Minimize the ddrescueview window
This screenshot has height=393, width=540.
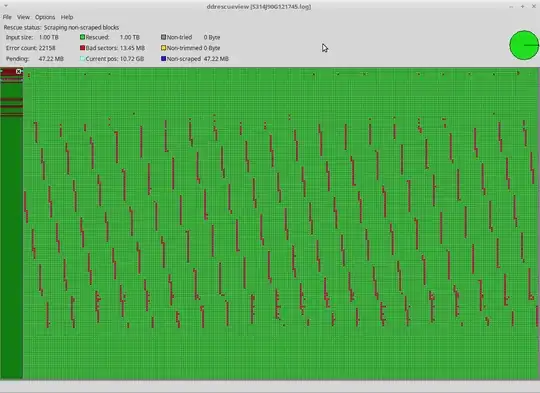point(511,6)
